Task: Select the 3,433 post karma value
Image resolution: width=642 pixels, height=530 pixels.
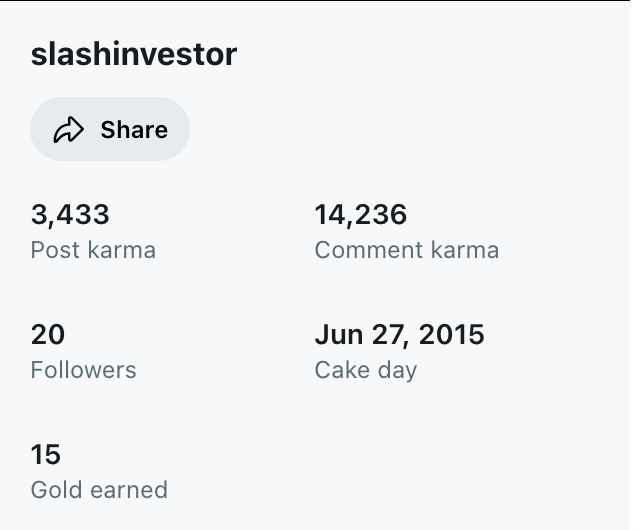Action: click(x=70, y=214)
